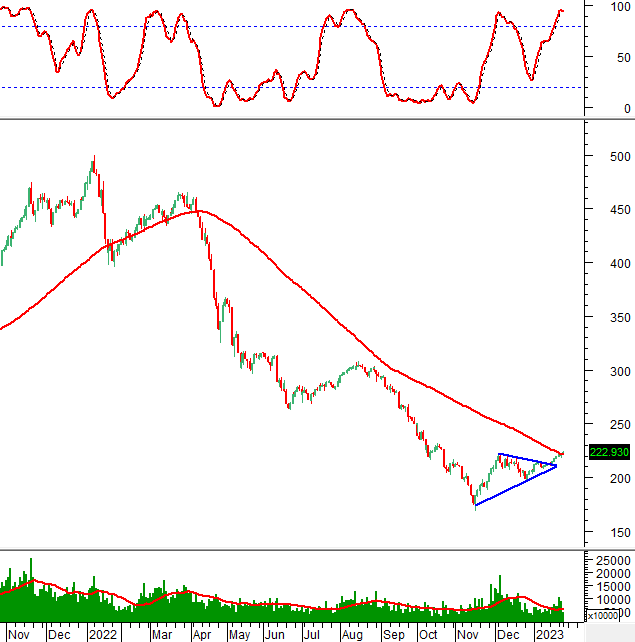Click the 25000 volume axis label
The image size is (635, 642).
pos(613,560)
